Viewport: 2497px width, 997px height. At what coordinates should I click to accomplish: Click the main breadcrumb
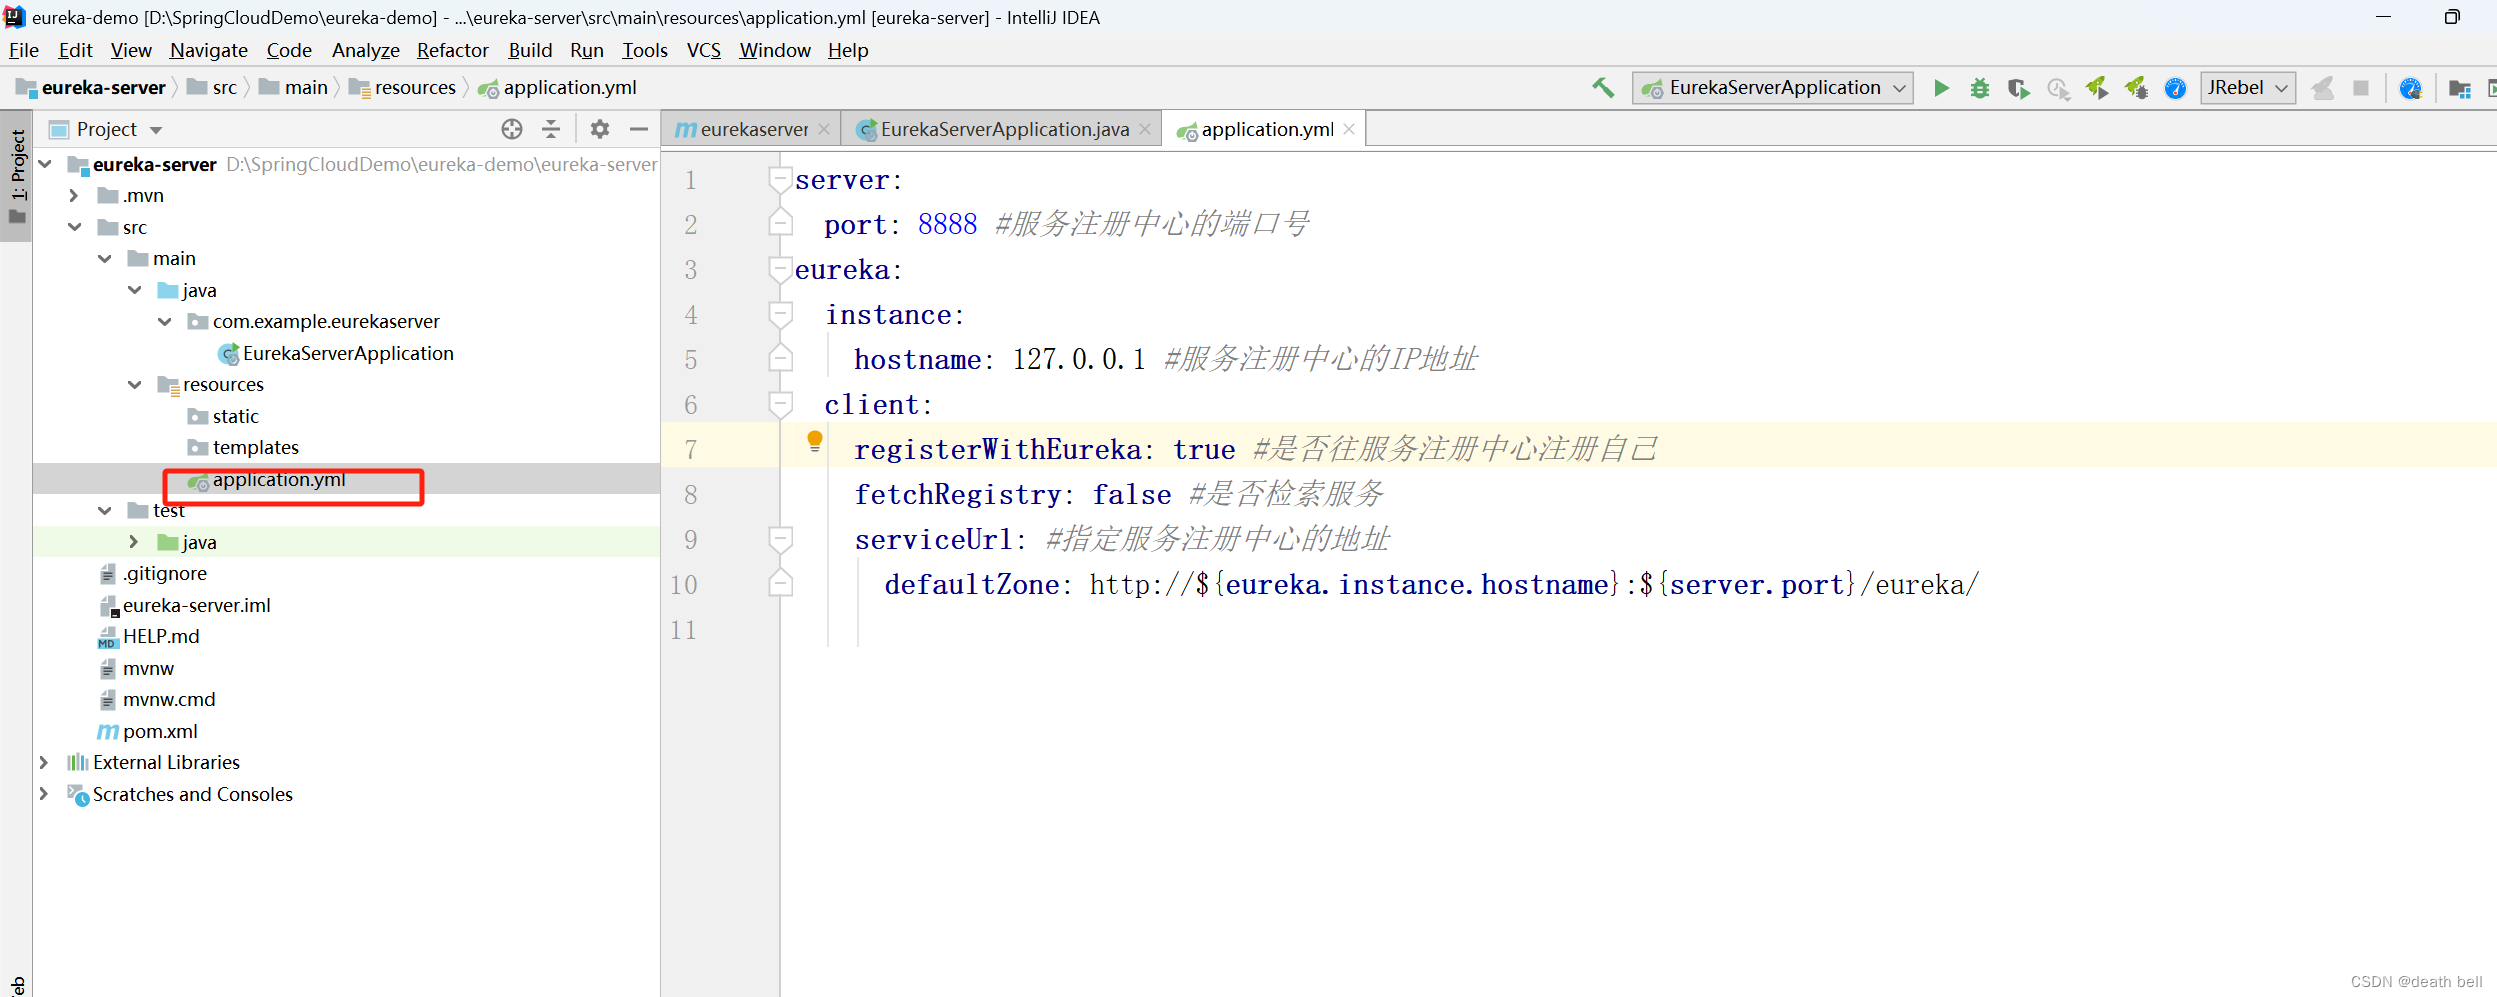coord(294,87)
